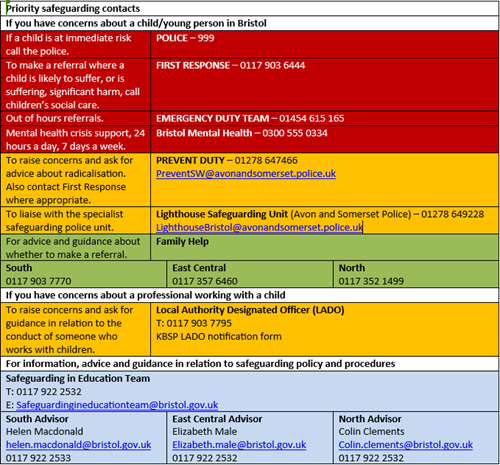This screenshot has width=500, height=465.
Task: Open helen.macdonald@bristol.gov.uk email link
Action: pyautogui.click(x=78, y=445)
